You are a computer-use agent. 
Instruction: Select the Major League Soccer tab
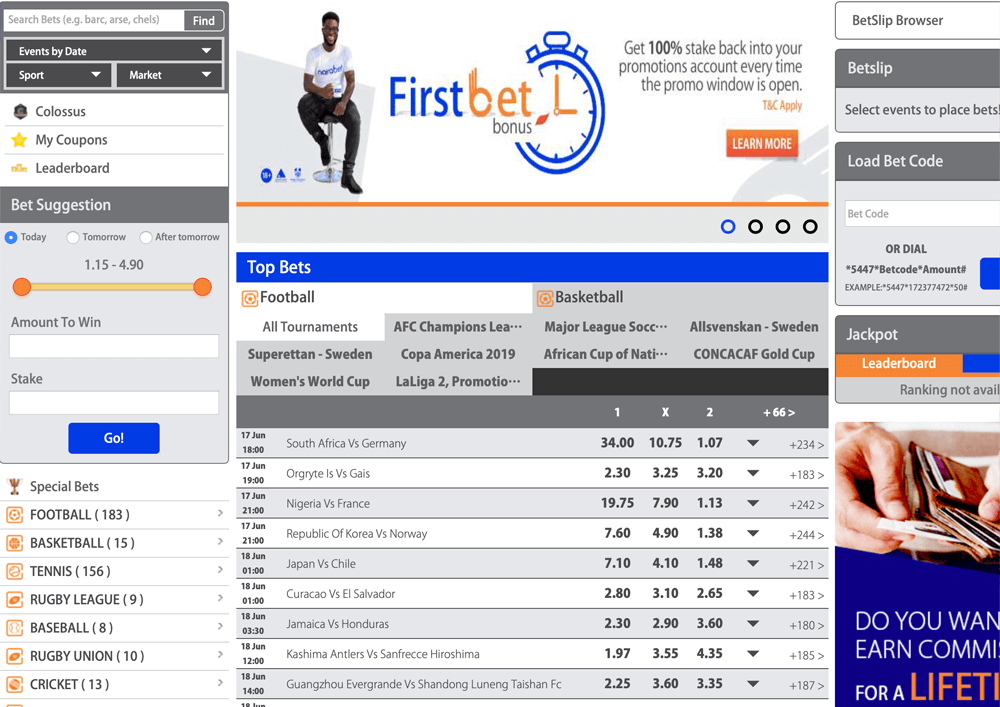click(606, 327)
